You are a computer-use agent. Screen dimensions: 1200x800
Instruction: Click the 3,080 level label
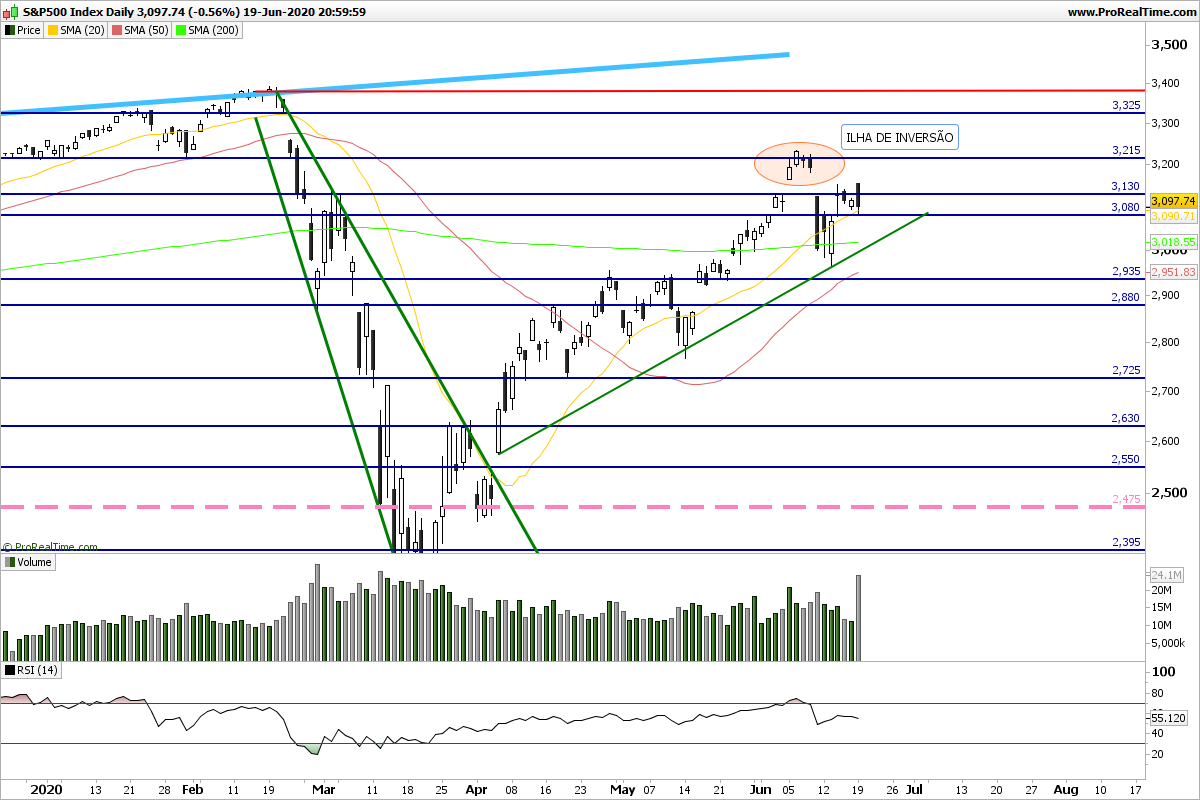[1126, 207]
